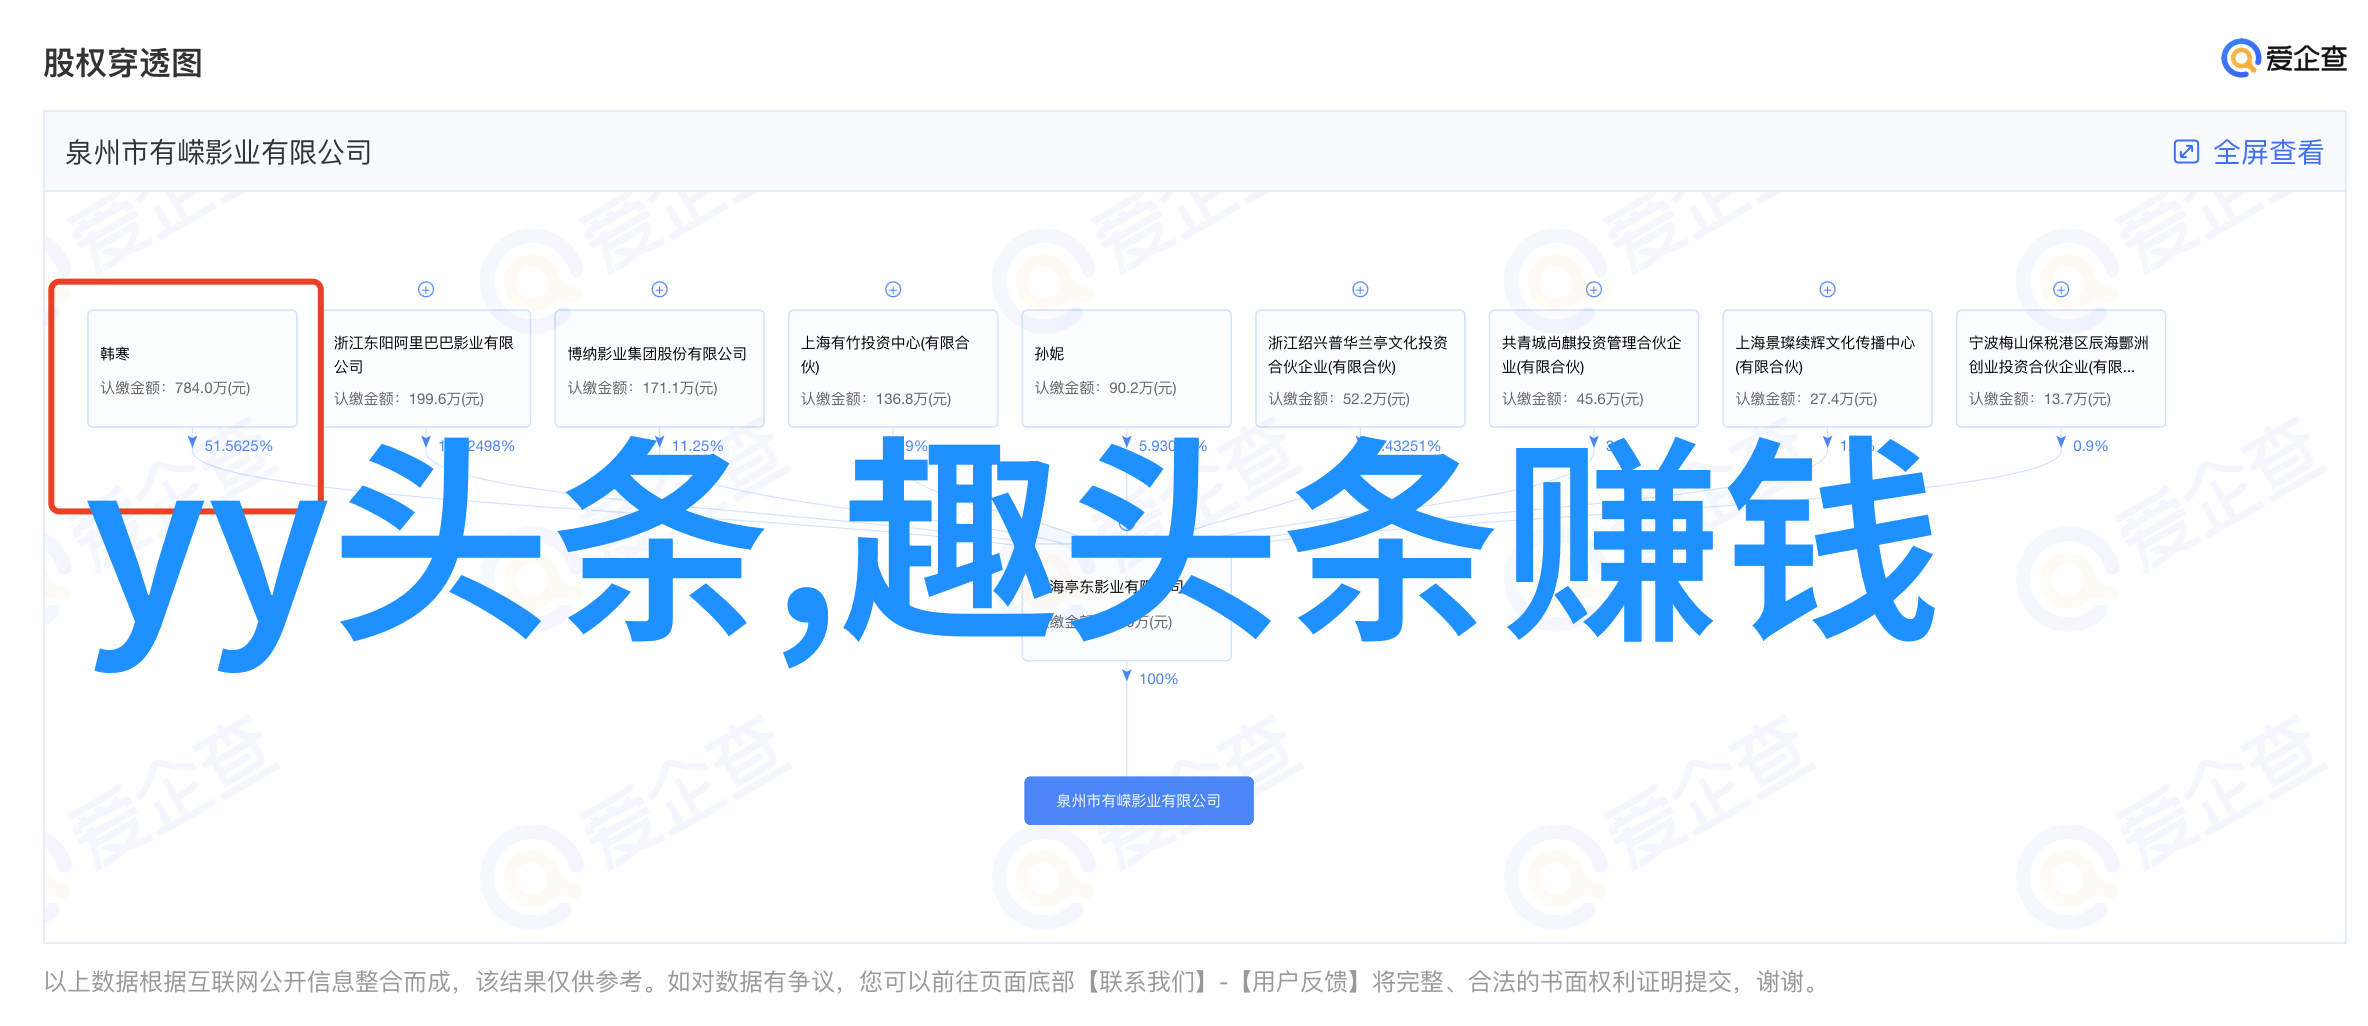Click 认缴金额 171.1万(元) text
The image size is (2368, 1026).
tap(643, 388)
